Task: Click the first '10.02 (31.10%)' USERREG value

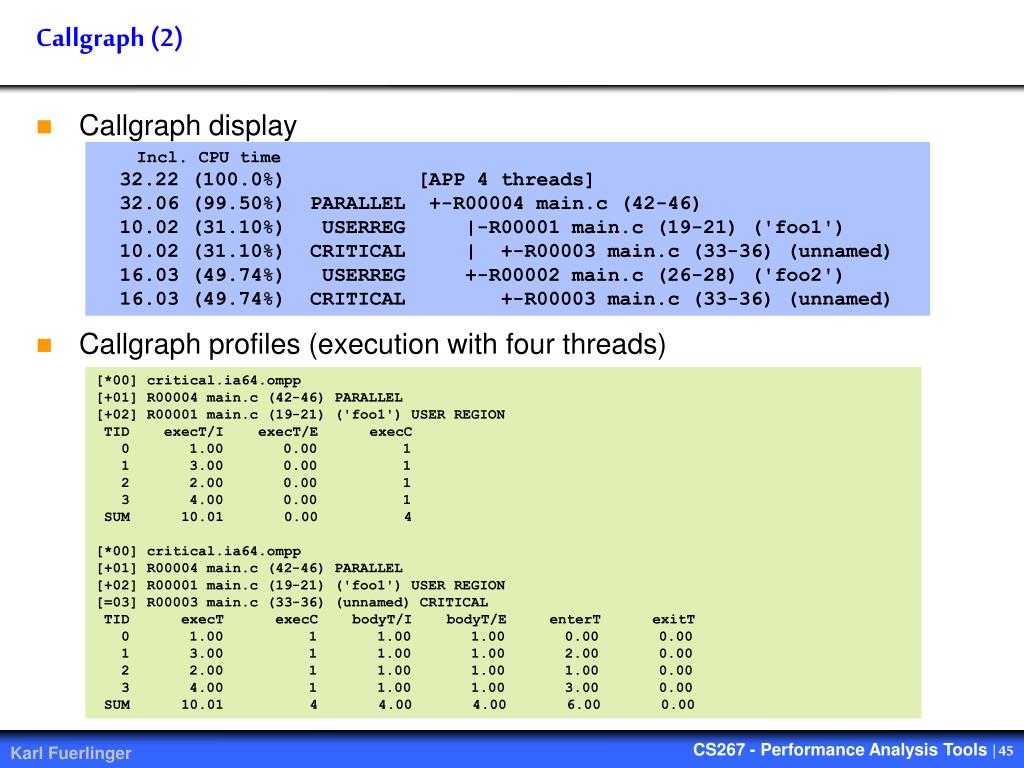Action: pyautogui.click(x=201, y=227)
